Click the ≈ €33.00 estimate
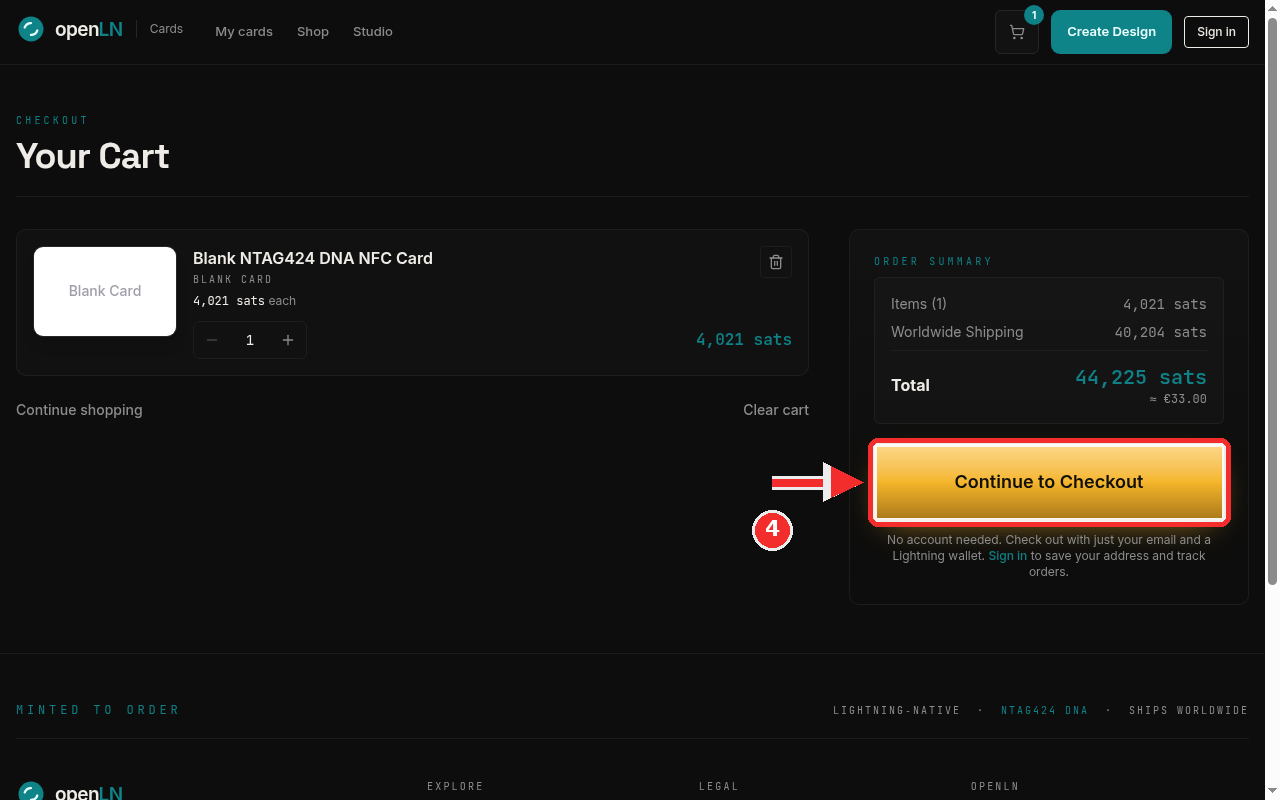Screen dimensions: 1280x800 pyautogui.click(x=1178, y=399)
